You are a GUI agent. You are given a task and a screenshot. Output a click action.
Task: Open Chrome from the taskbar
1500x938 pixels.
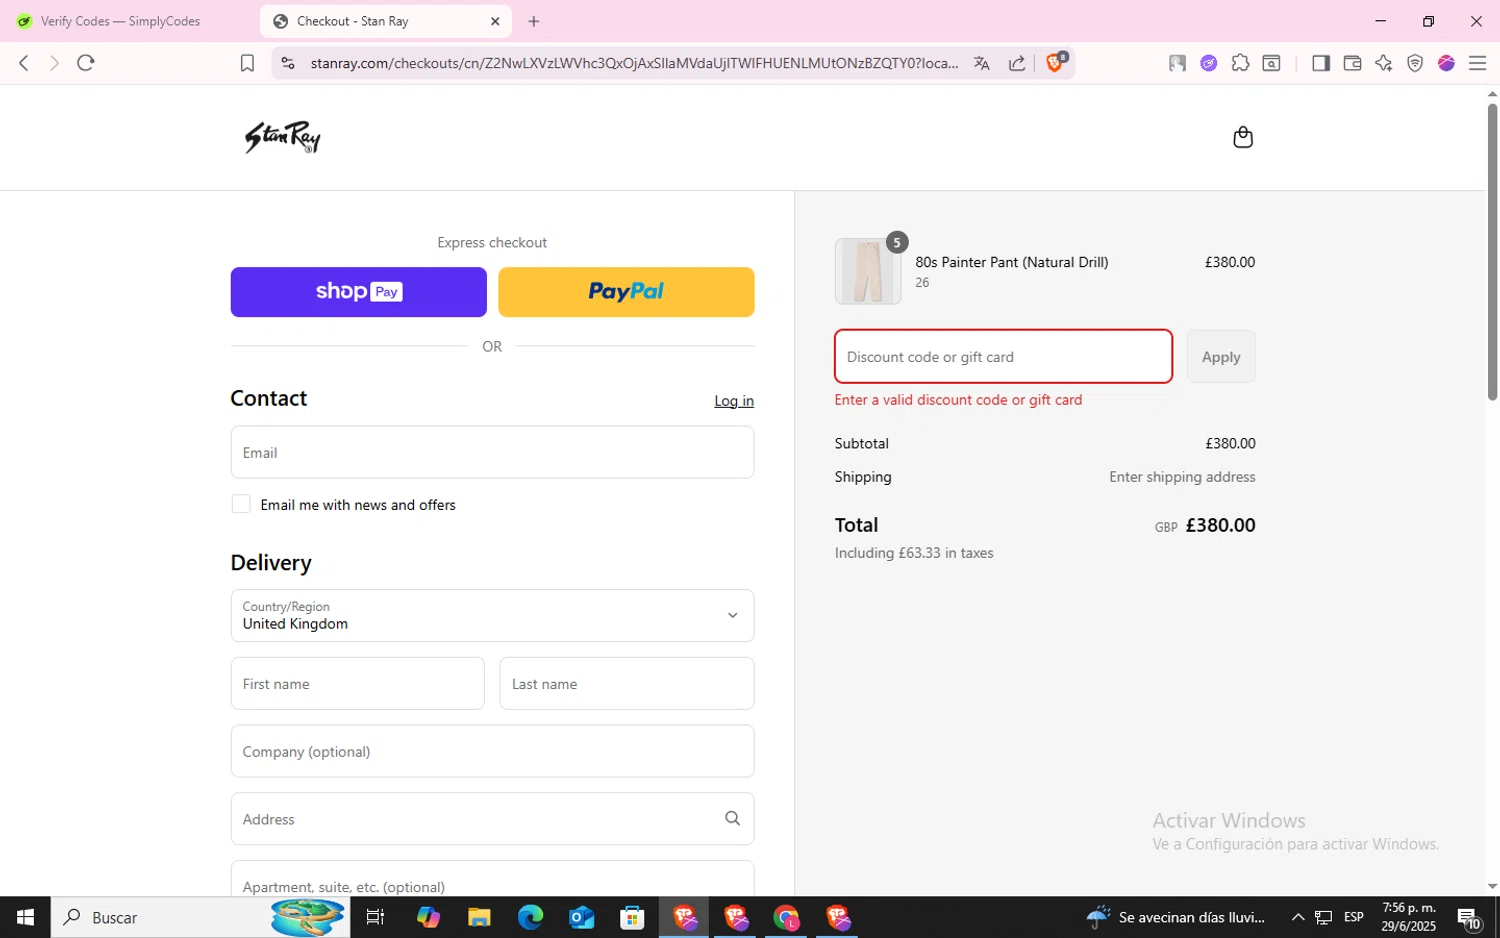tap(787, 917)
